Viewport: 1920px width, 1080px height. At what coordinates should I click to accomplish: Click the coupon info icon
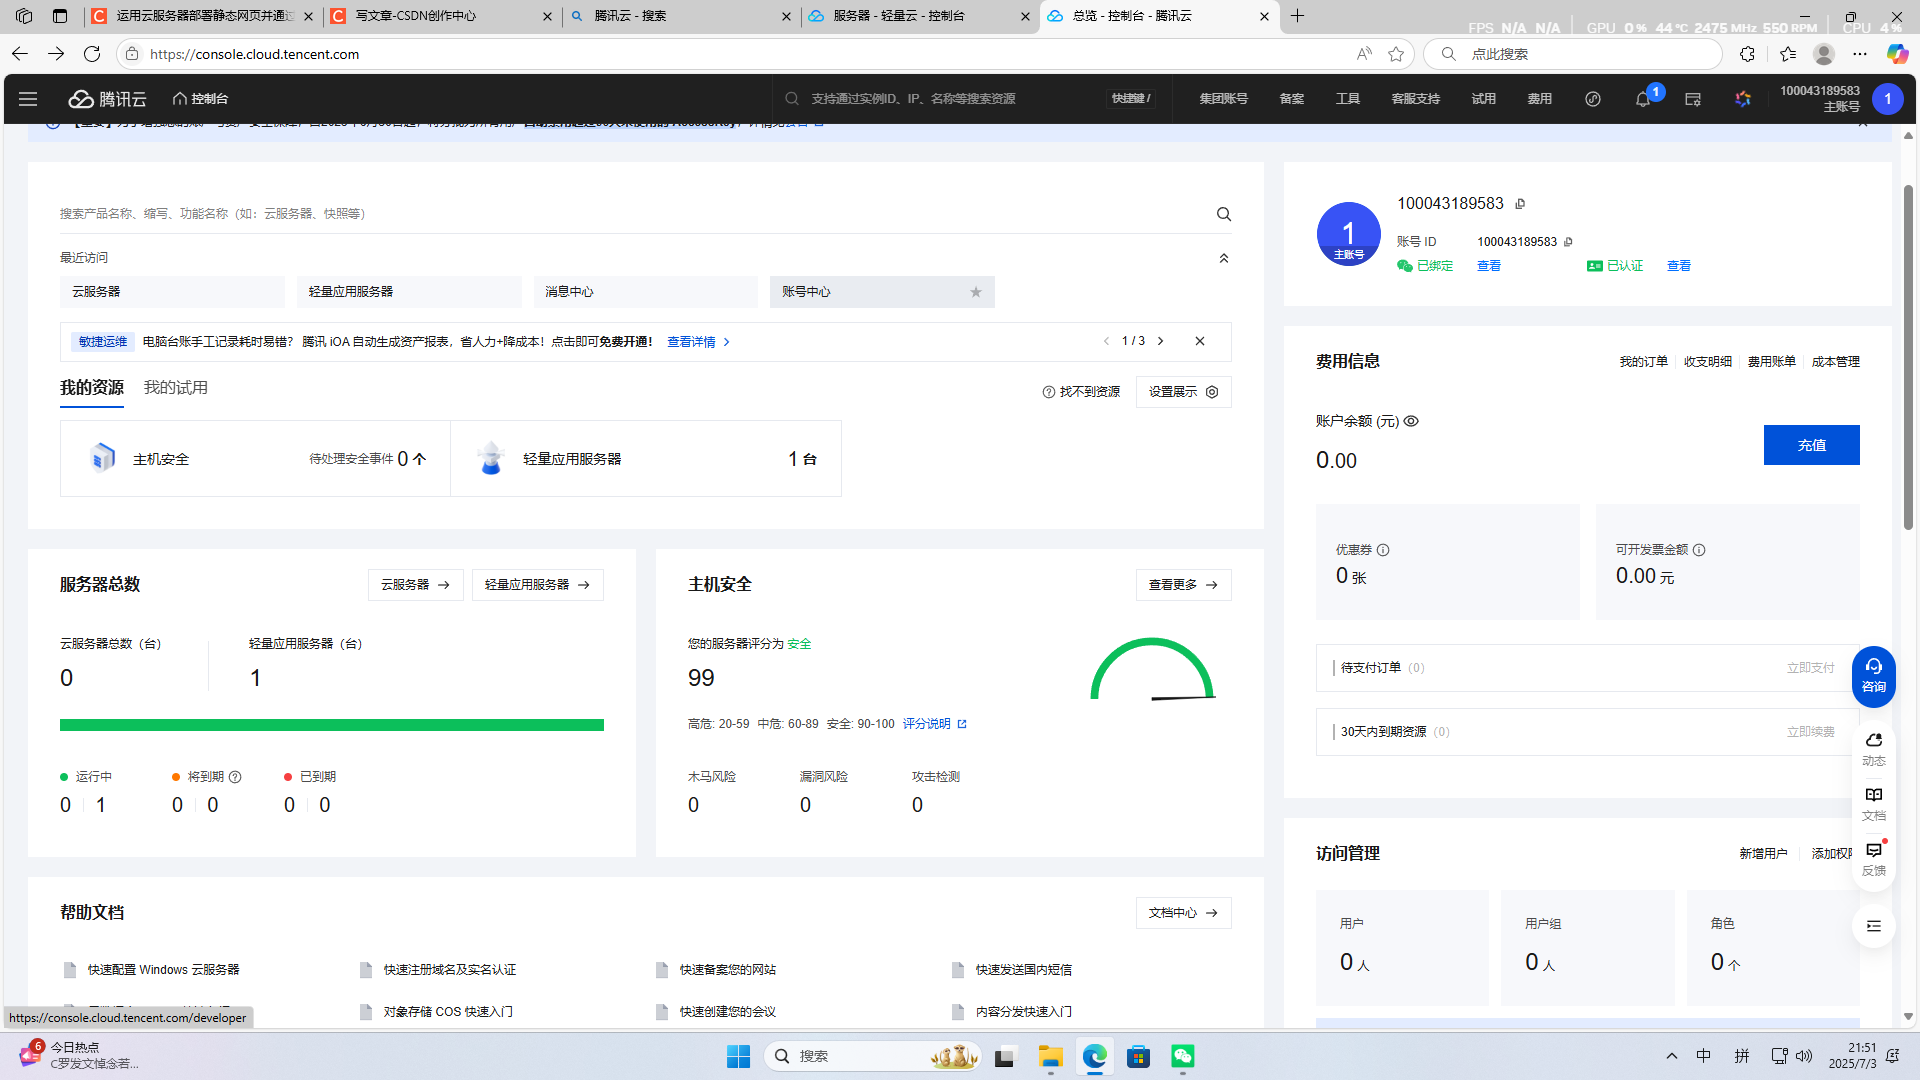(x=1383, y=550)
